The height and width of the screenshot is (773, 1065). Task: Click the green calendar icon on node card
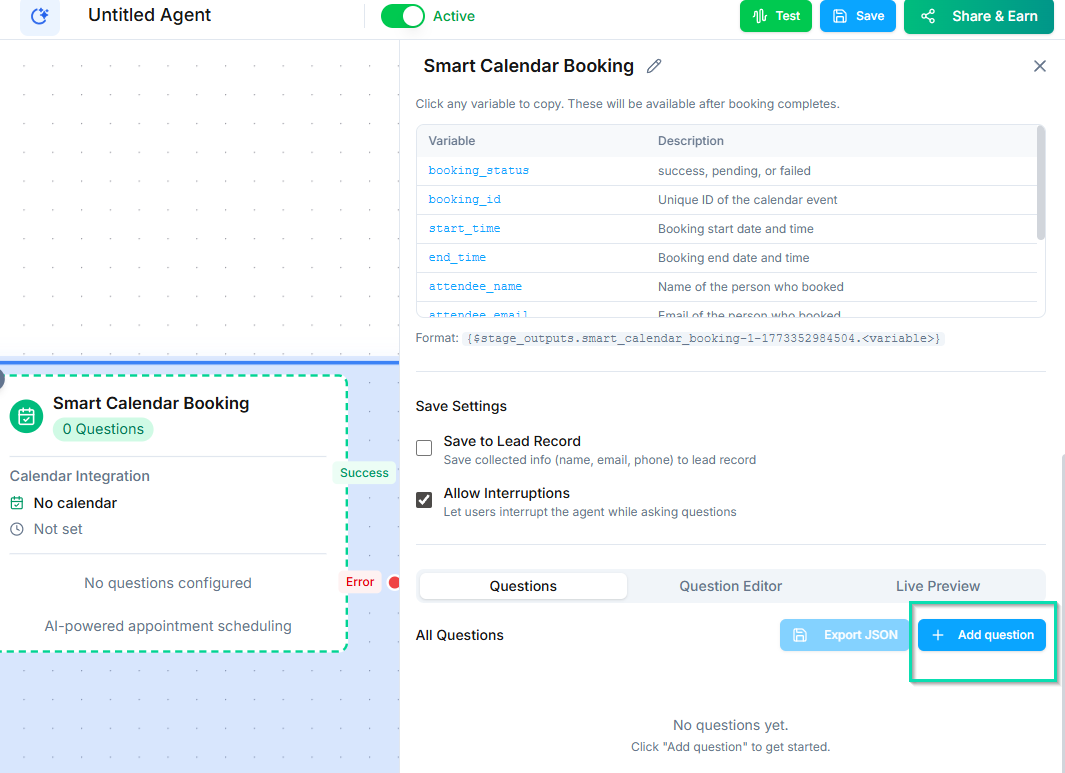(x=26, y=416)
